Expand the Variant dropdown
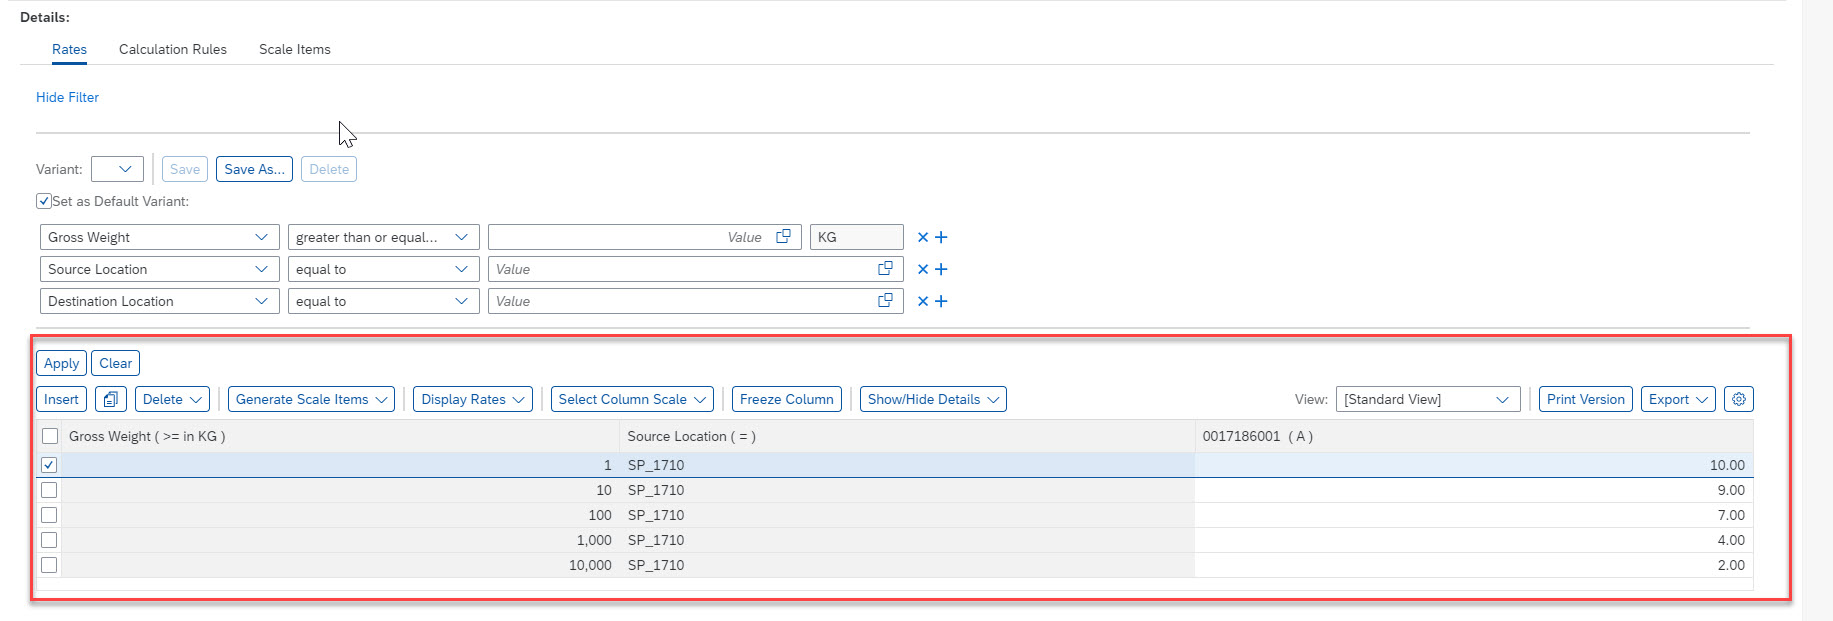Viewport: 1833px width, 621px height. tap(118, 169)
